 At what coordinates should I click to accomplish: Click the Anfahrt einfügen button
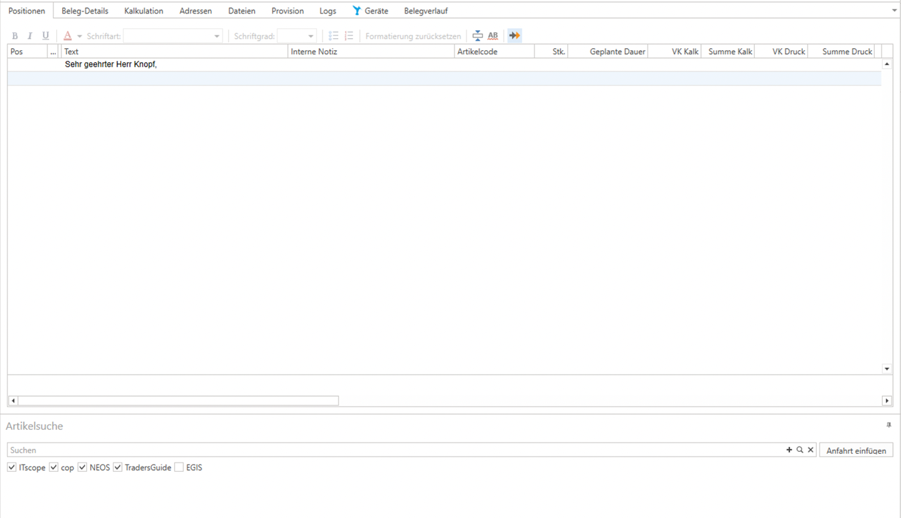(856, 451)
